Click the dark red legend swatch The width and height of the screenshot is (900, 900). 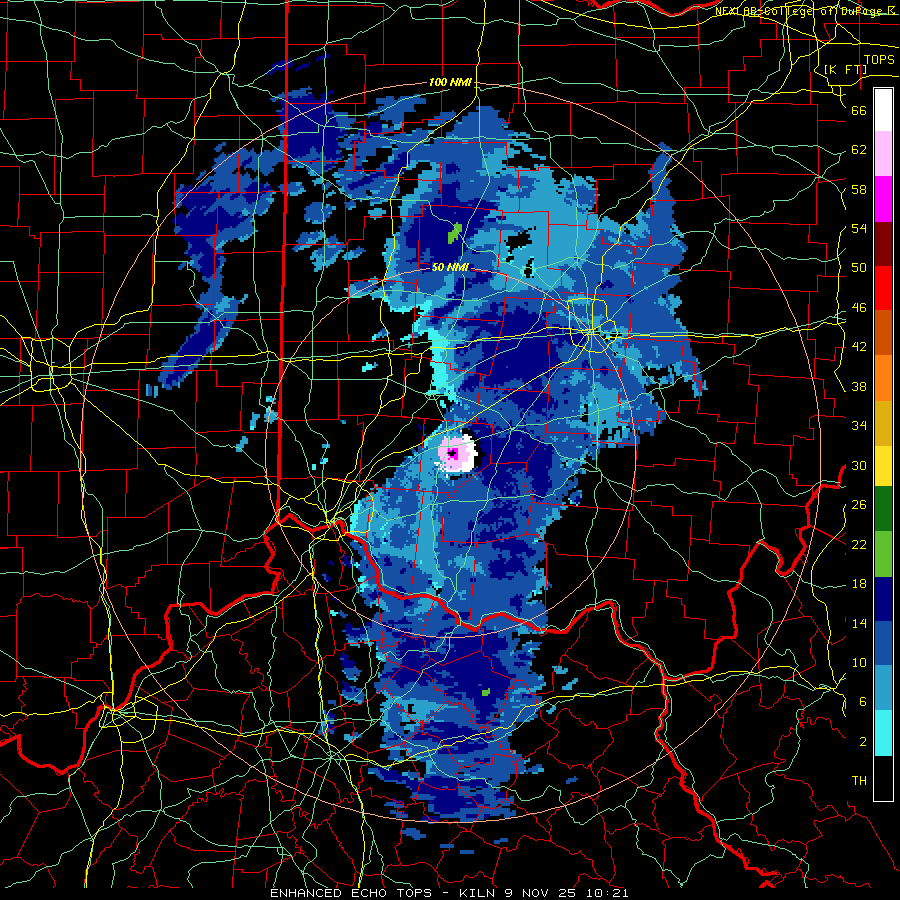[x=883, y=243]
